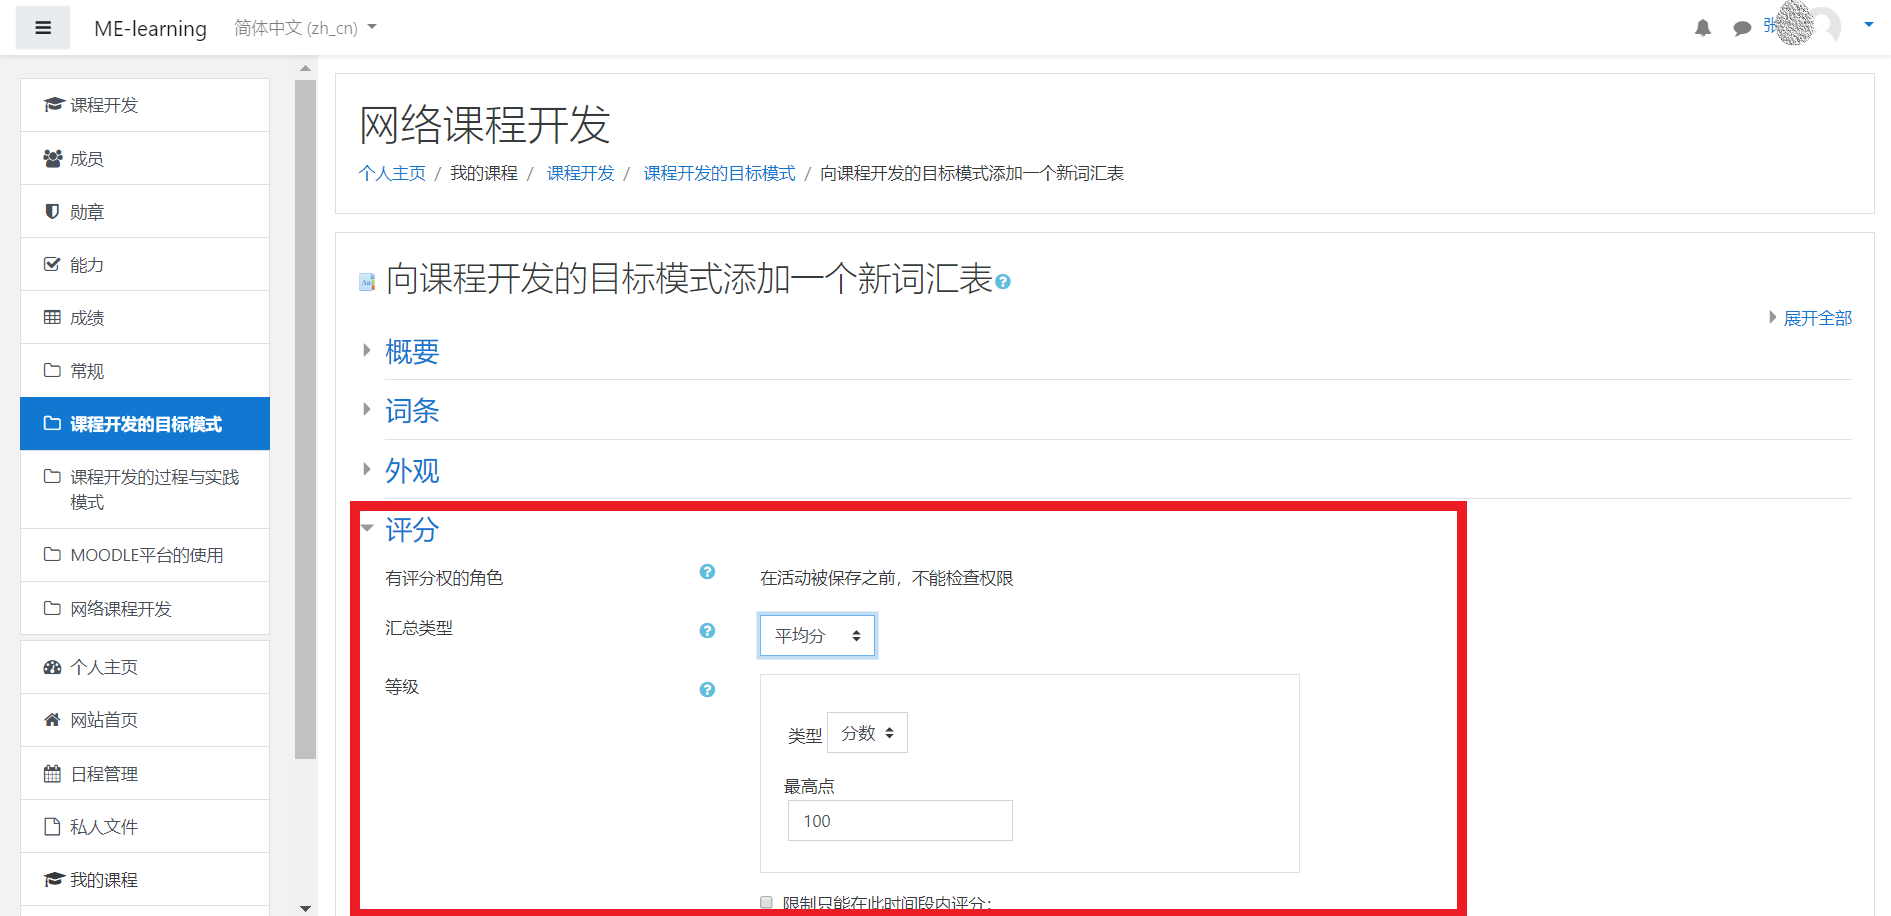Click the help icon next to 有评分权的角色
Screen dimensions: 1891x916
[x=707, y=572]
